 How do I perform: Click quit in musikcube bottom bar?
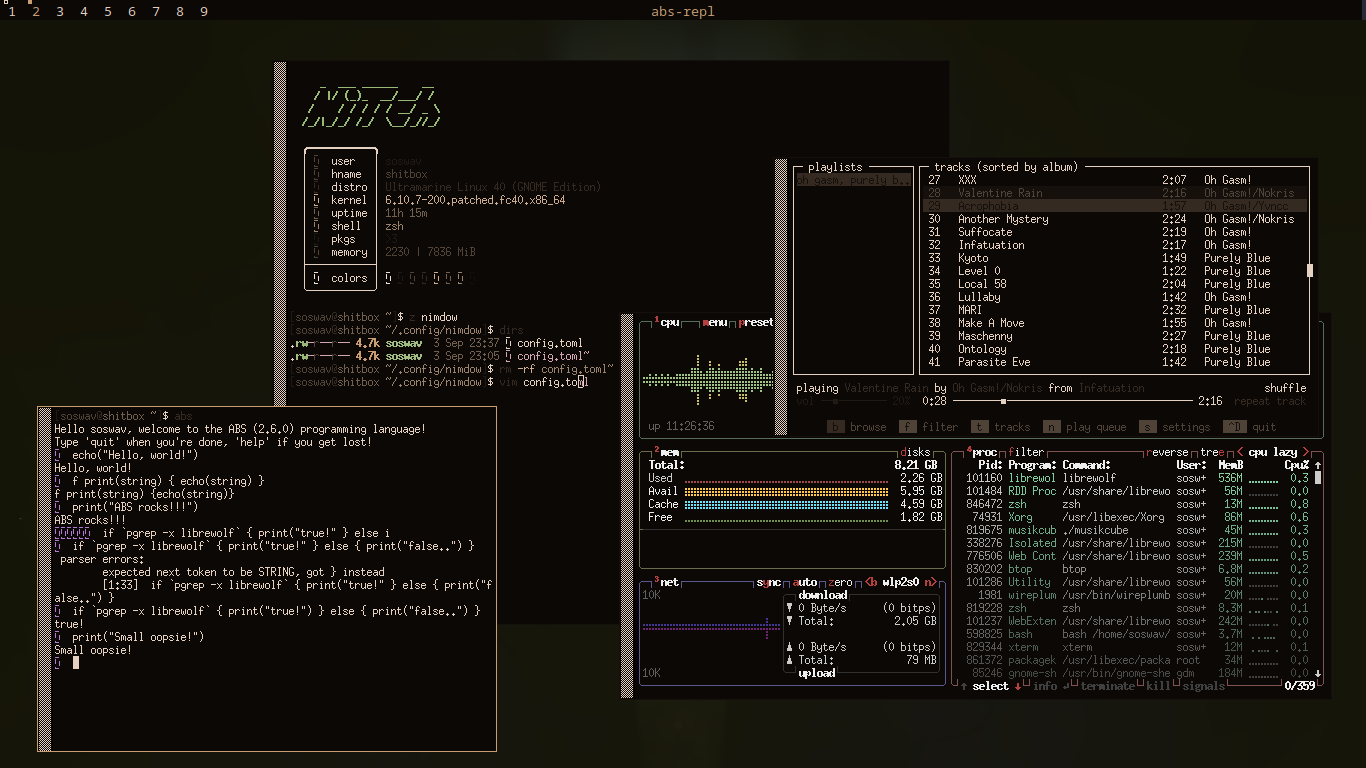pyautogui.click(x=1250, y=427)
